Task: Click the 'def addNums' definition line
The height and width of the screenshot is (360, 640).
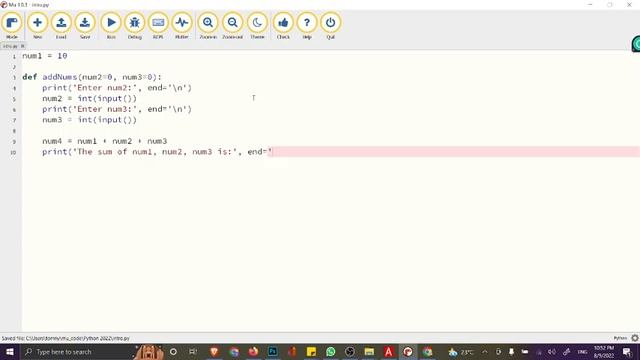Action: point(92,77)
